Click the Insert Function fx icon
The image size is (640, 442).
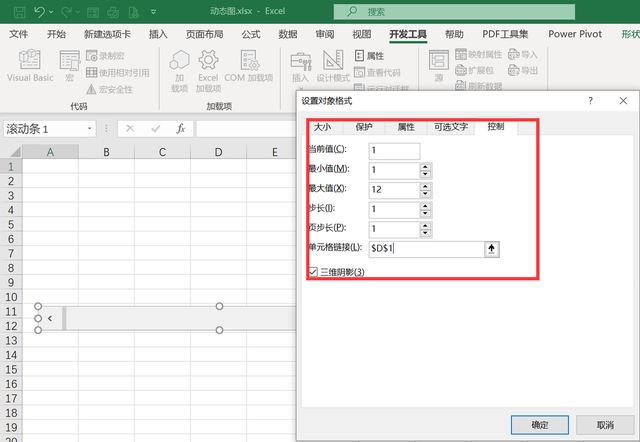tap(180, 129)
